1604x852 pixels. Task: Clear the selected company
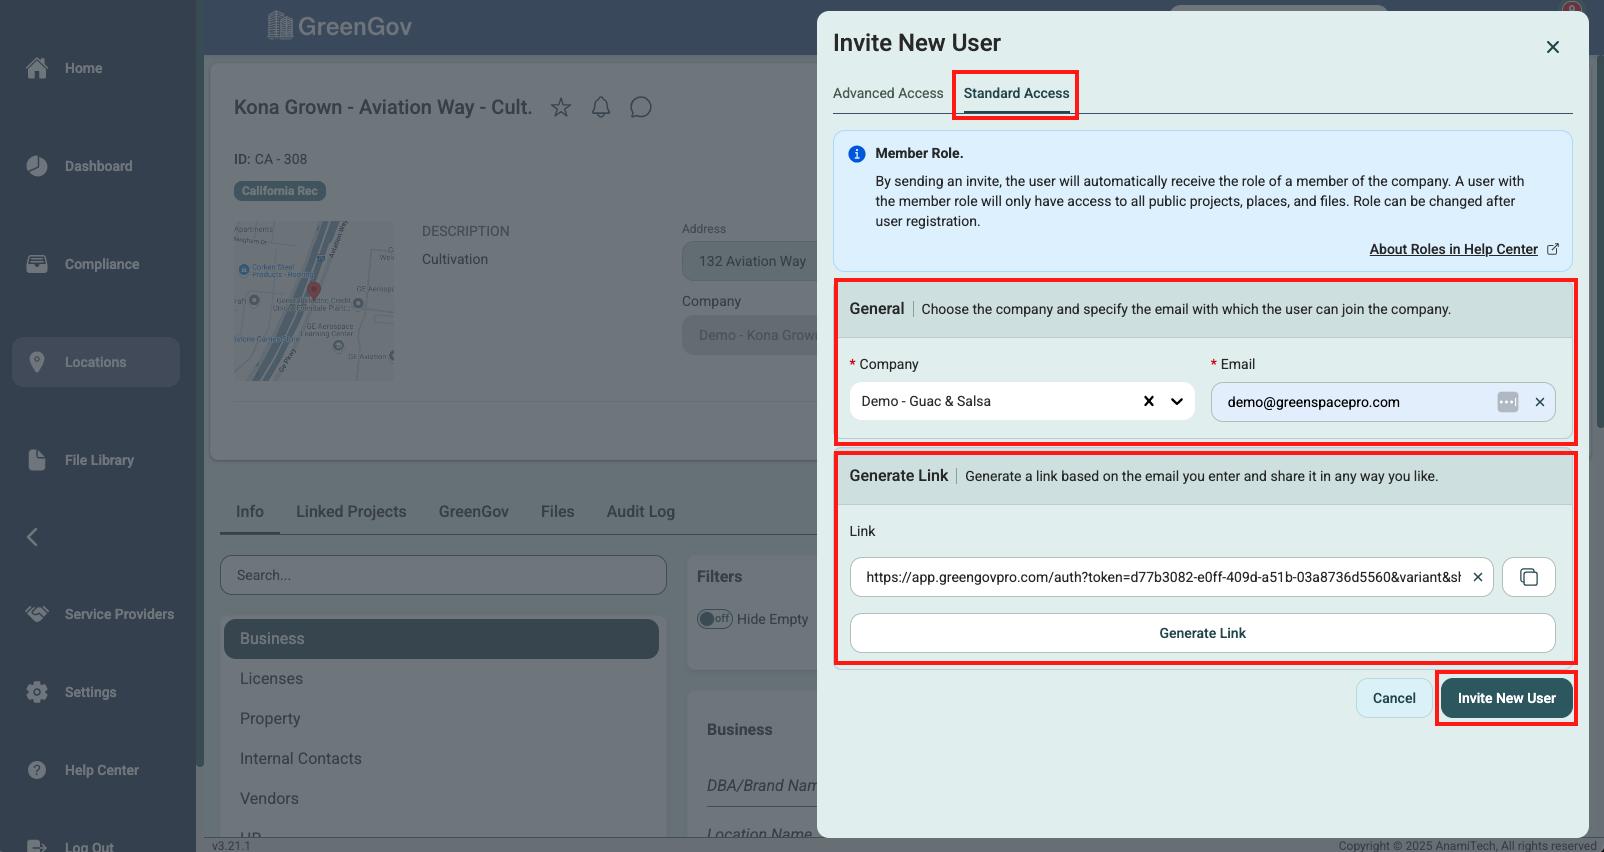click(1149, 401)
